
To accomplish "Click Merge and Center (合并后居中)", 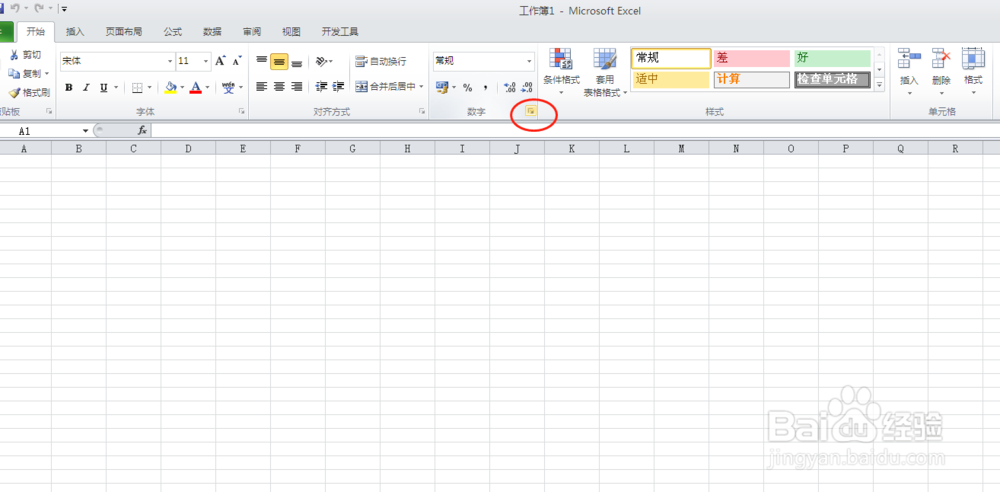I will (x=385, y=87).
